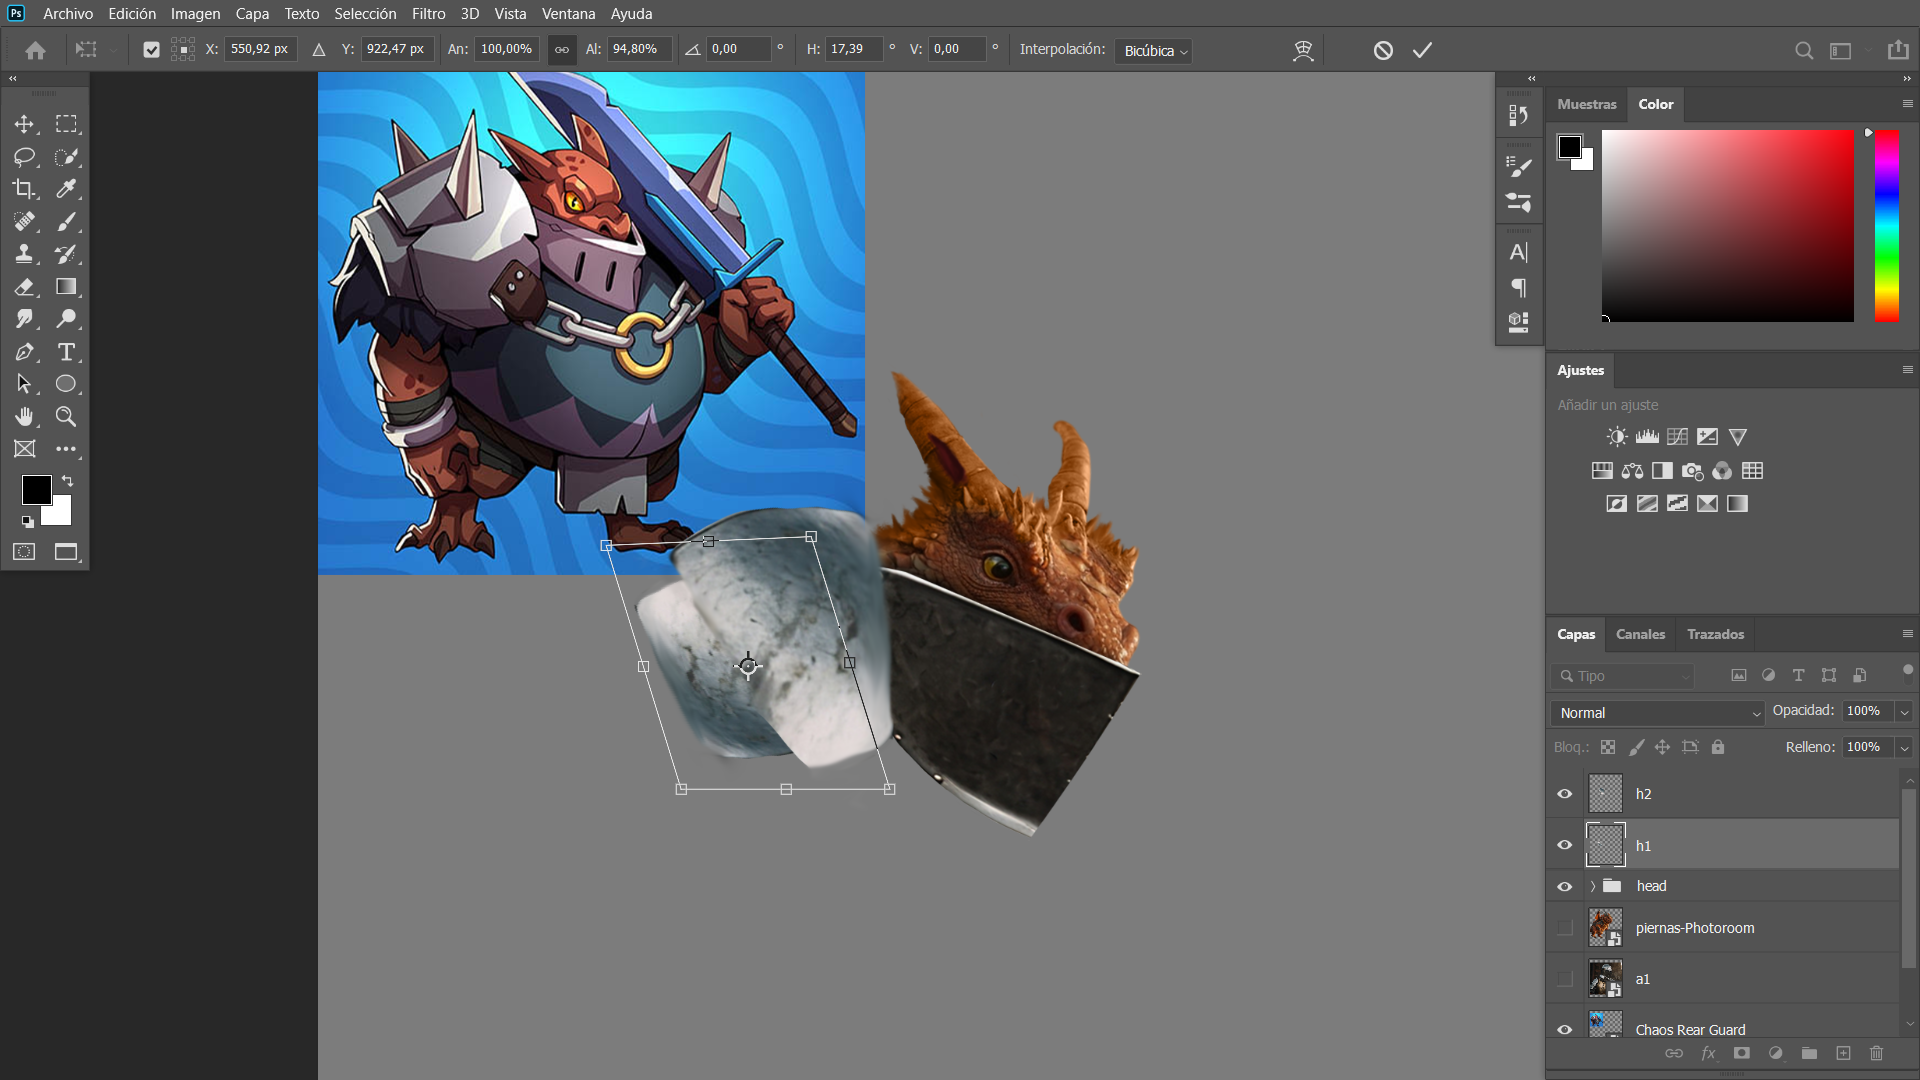This screenshot has height=1080, width=1920.
Task: Select the Brush tool
Action: (66, 222)
